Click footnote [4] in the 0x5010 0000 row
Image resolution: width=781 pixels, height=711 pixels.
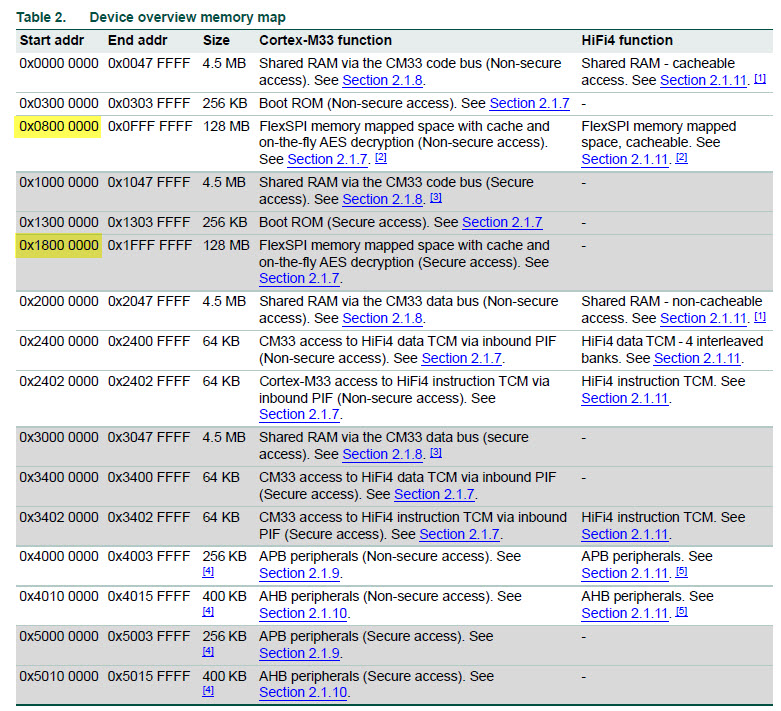pyautogui.click(x=208, y=691)
